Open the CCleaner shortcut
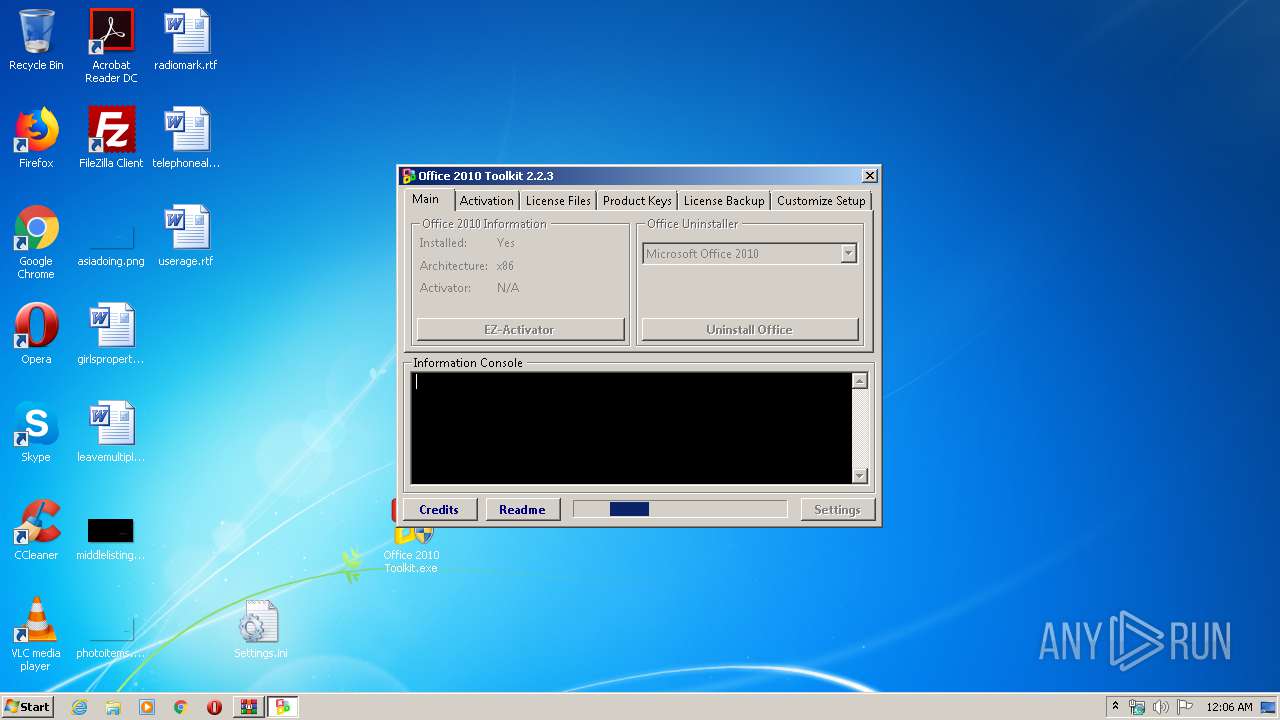This screenshot has height=720, width=1280. tap(36, 531)
